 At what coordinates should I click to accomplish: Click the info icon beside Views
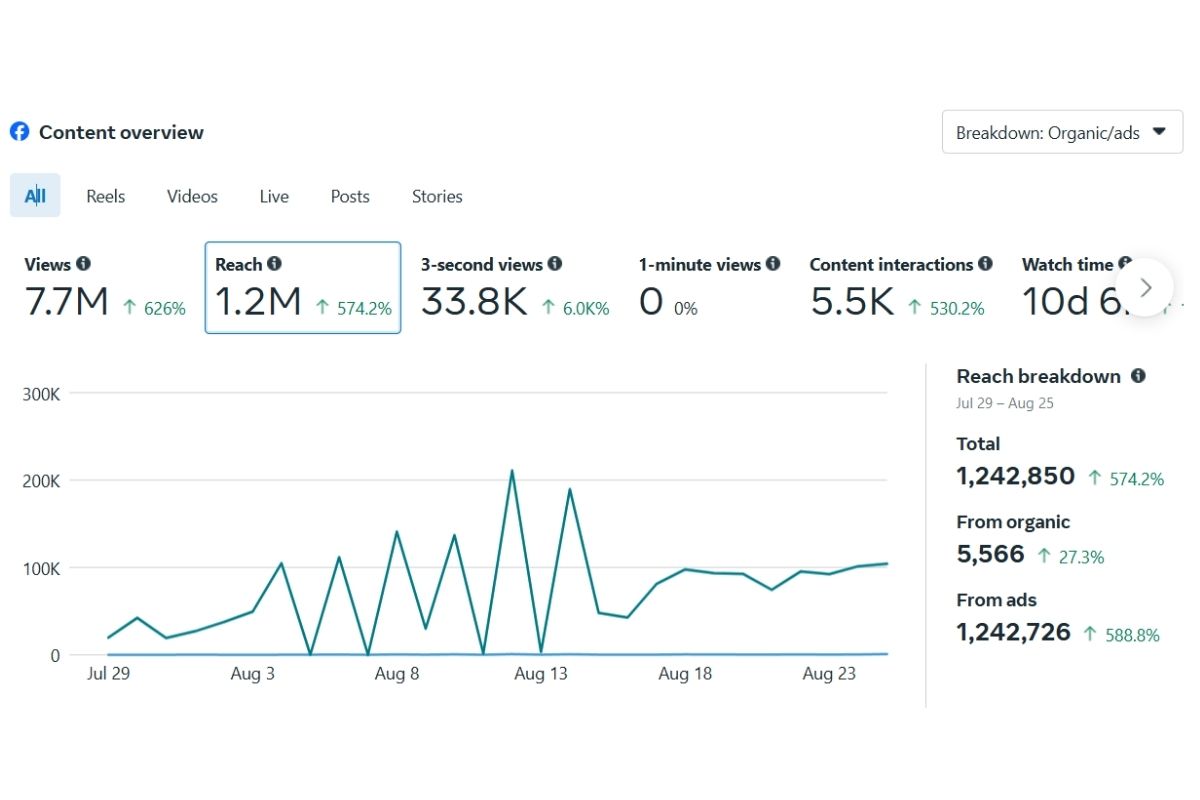[83, 264]
